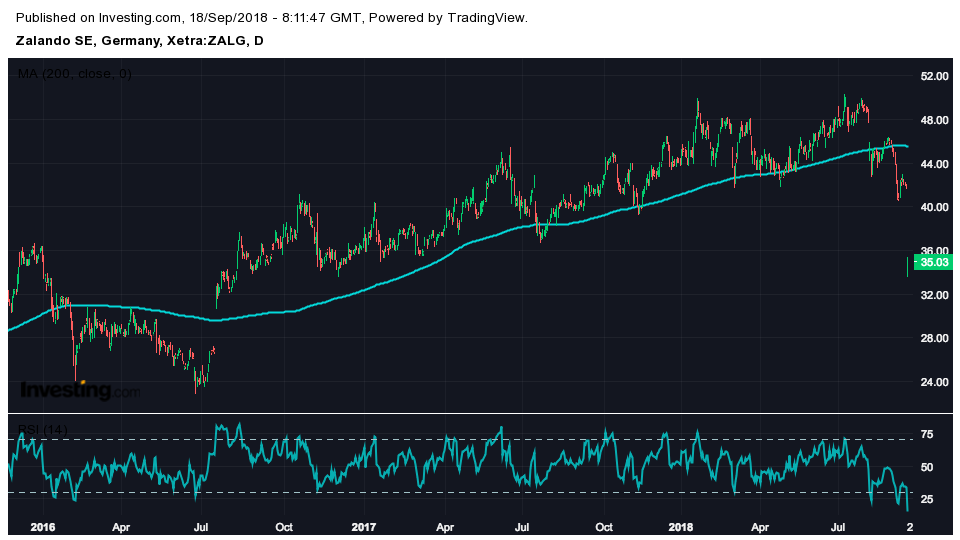This screenshot has height=540, width=960.
Task: Click the 24.00 price axis label
Action: [x=934, y=382]
